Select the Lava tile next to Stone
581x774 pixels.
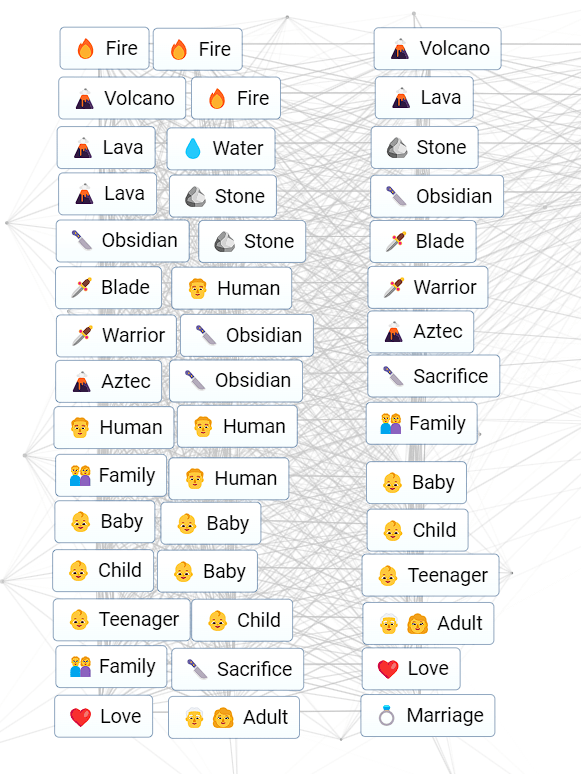pos(108,194)
